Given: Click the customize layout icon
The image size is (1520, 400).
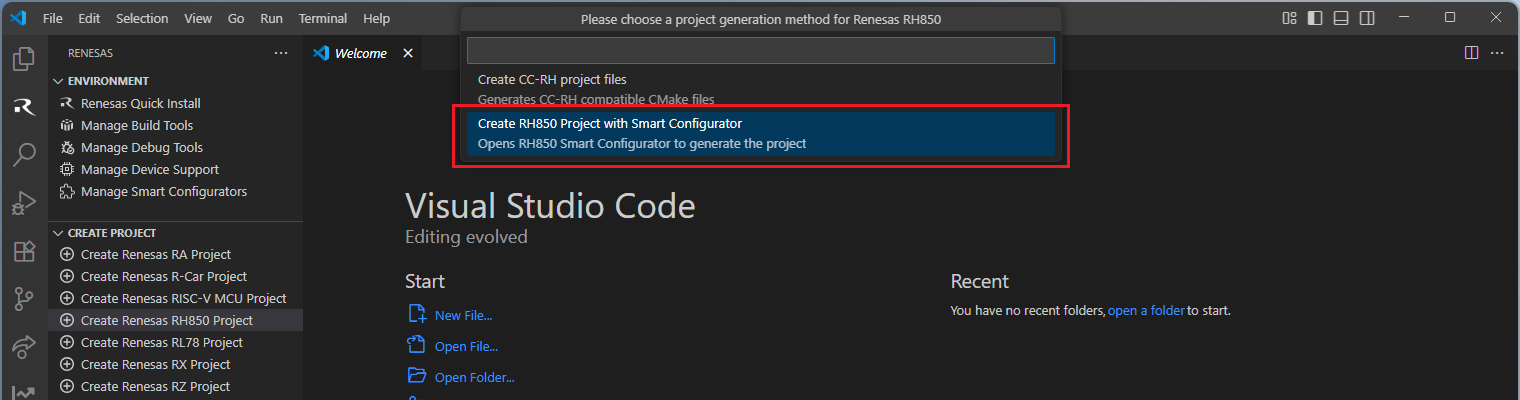Looking at the screenshot, I should tap(1290, 18).
